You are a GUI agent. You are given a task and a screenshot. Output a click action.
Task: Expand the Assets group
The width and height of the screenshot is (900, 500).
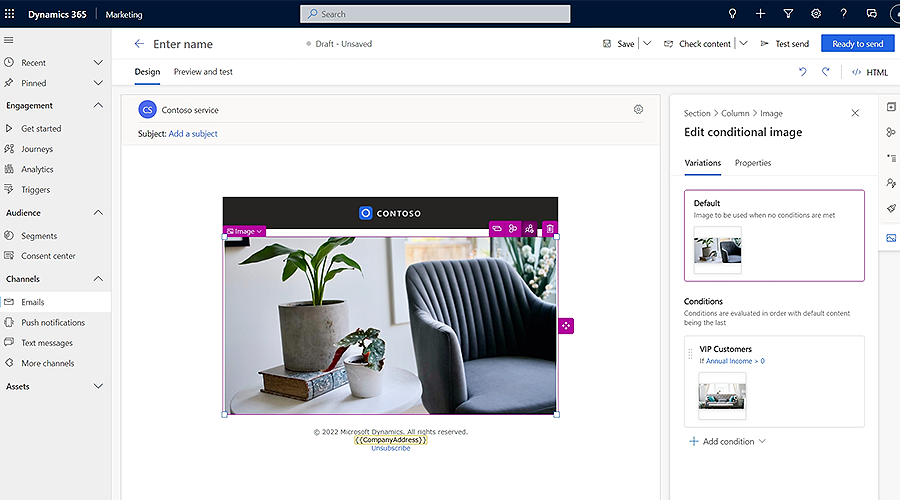point(98,386)
